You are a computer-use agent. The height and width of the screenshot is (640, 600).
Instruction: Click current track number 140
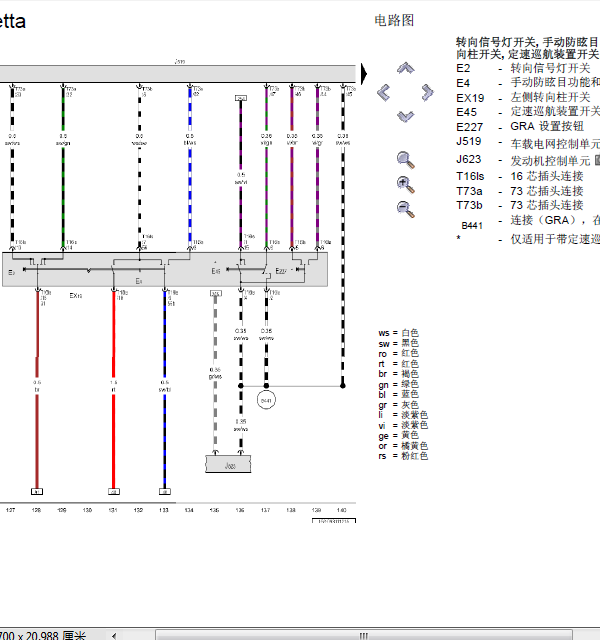[x=342, y=510]
